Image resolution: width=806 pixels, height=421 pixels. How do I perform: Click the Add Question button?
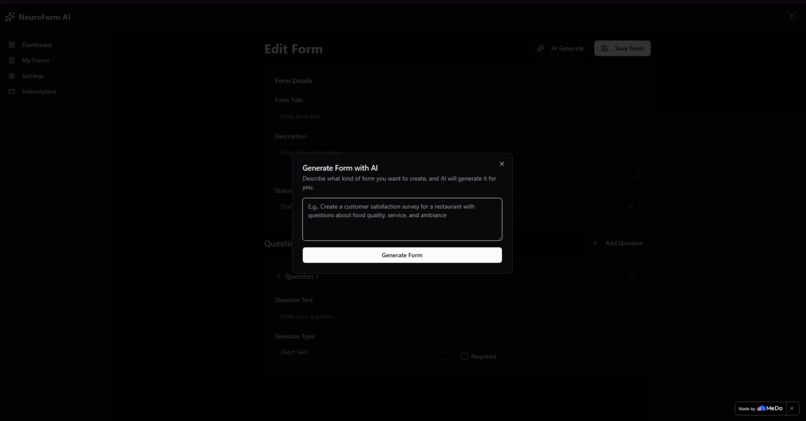tap(617, 243)
